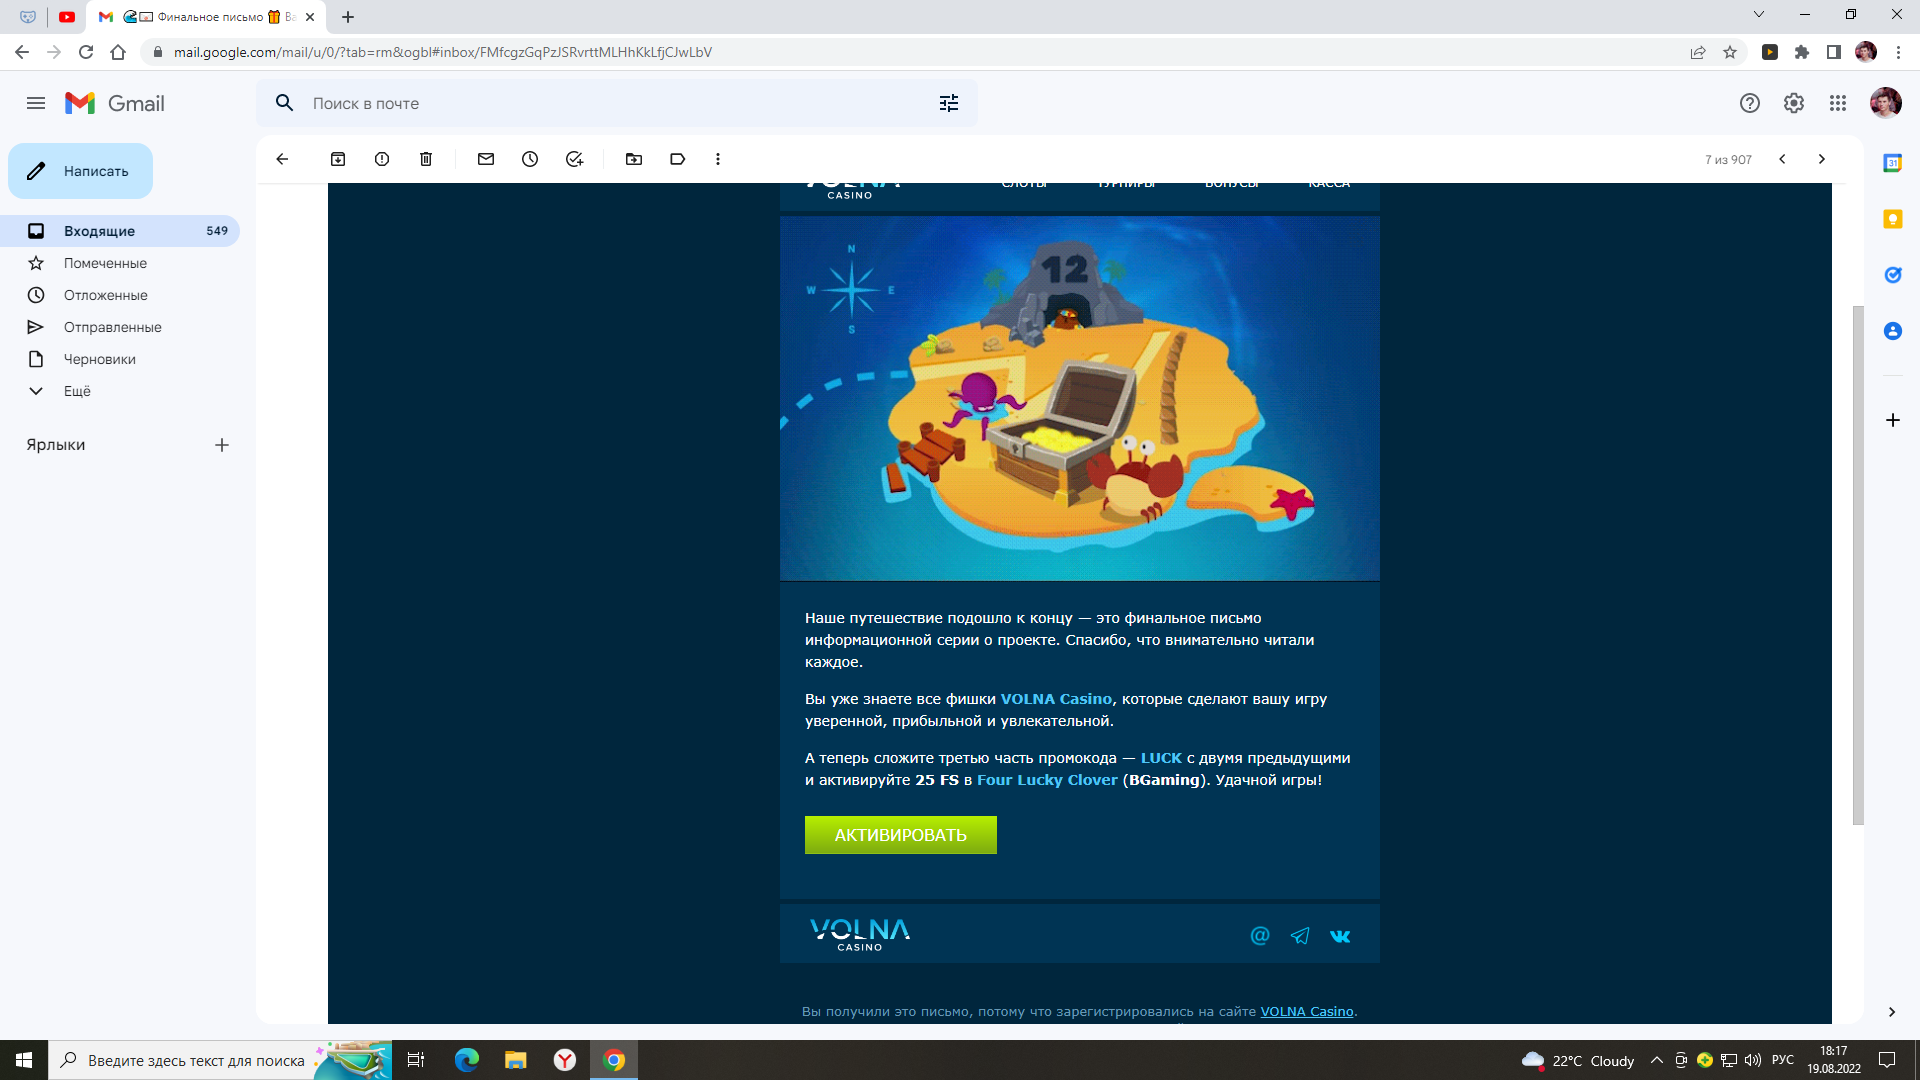Open the Chrome extensions puzzle icon
1920x1080 pixels.
point(1802,52)
